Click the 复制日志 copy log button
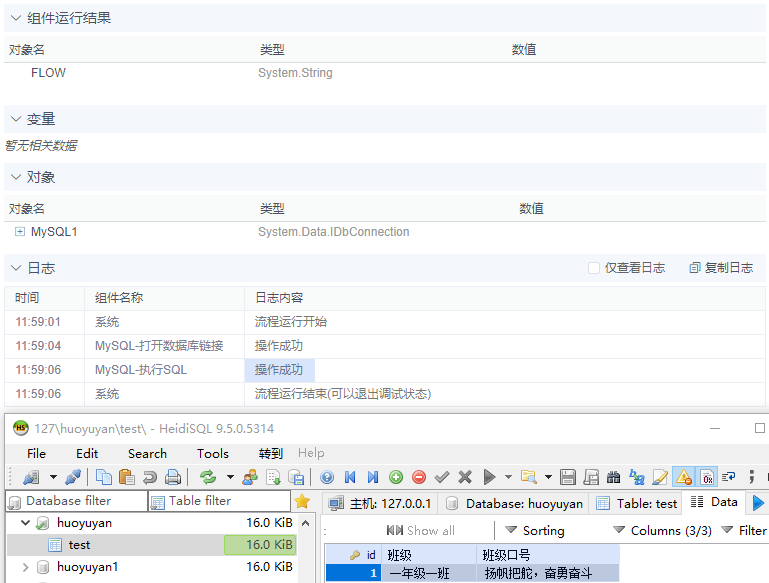 click(721, 268)
